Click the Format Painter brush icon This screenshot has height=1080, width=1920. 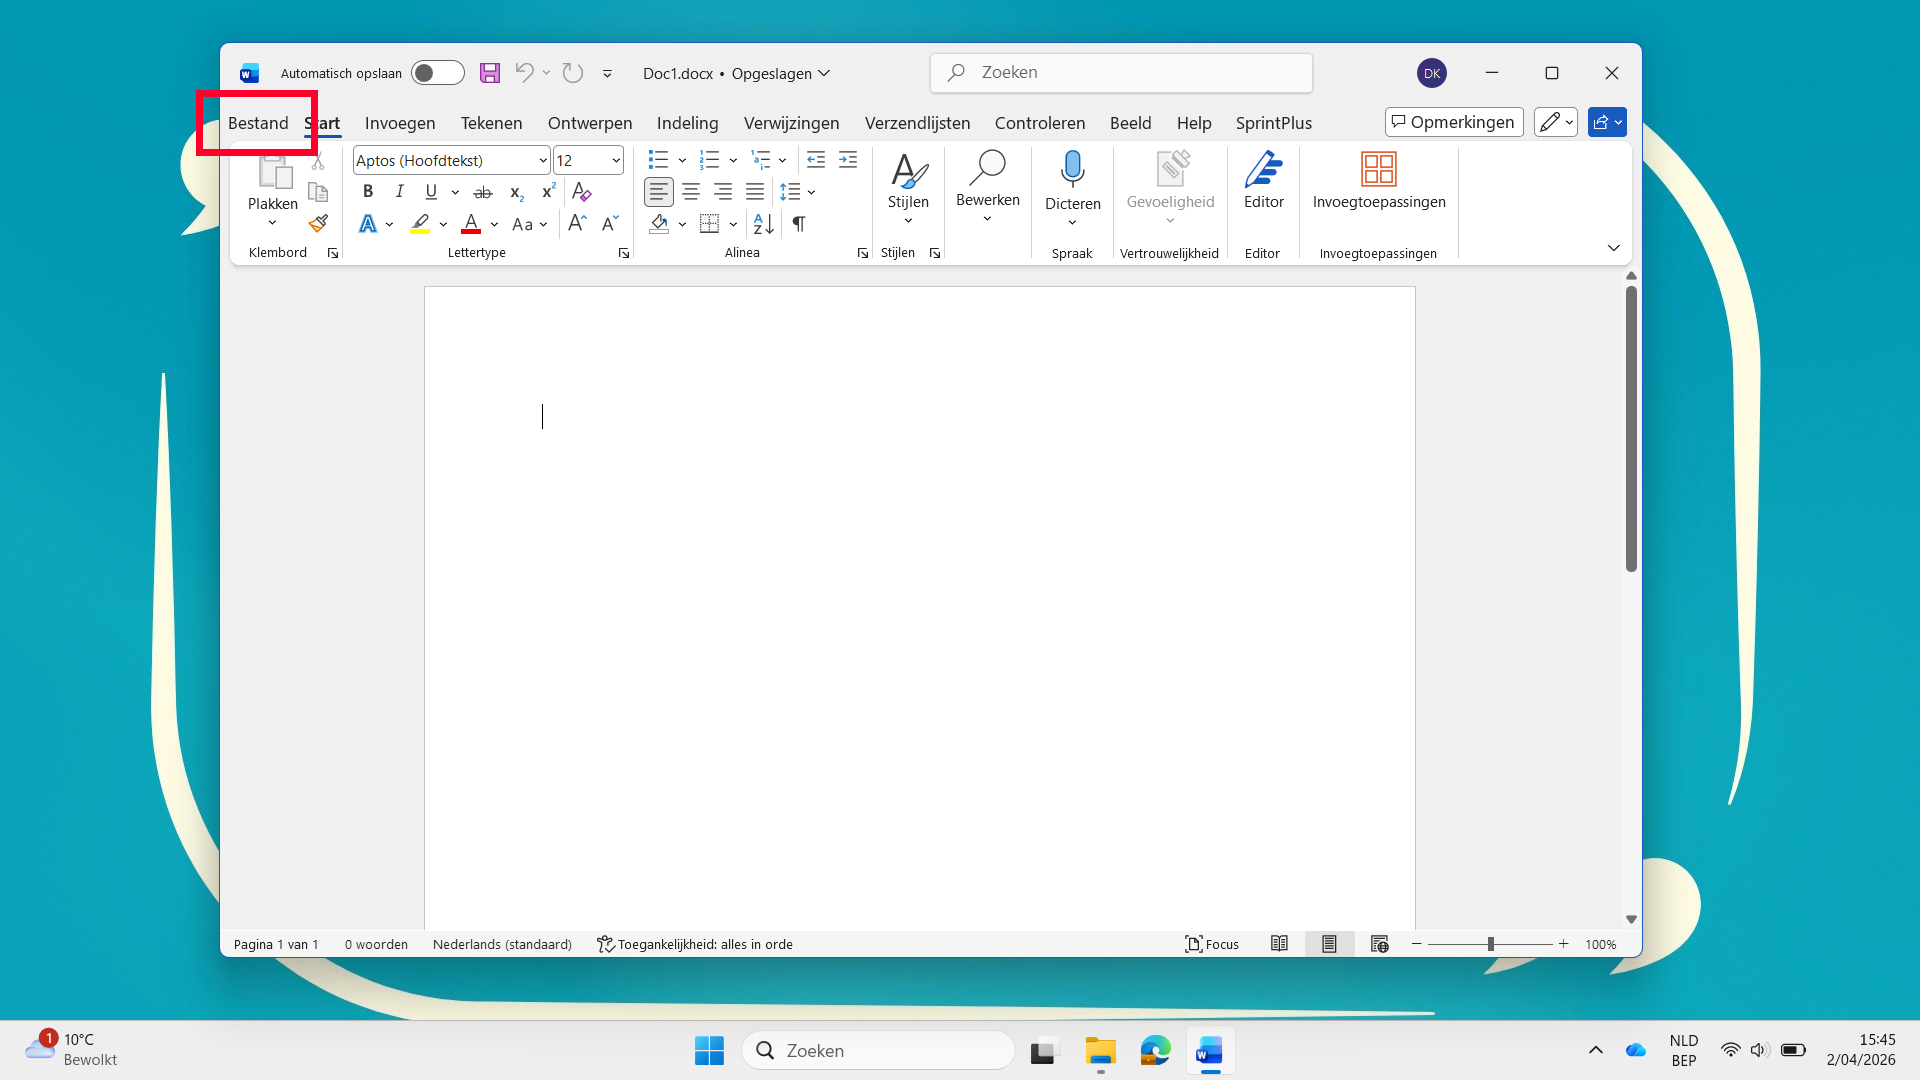tap(318, 223)
